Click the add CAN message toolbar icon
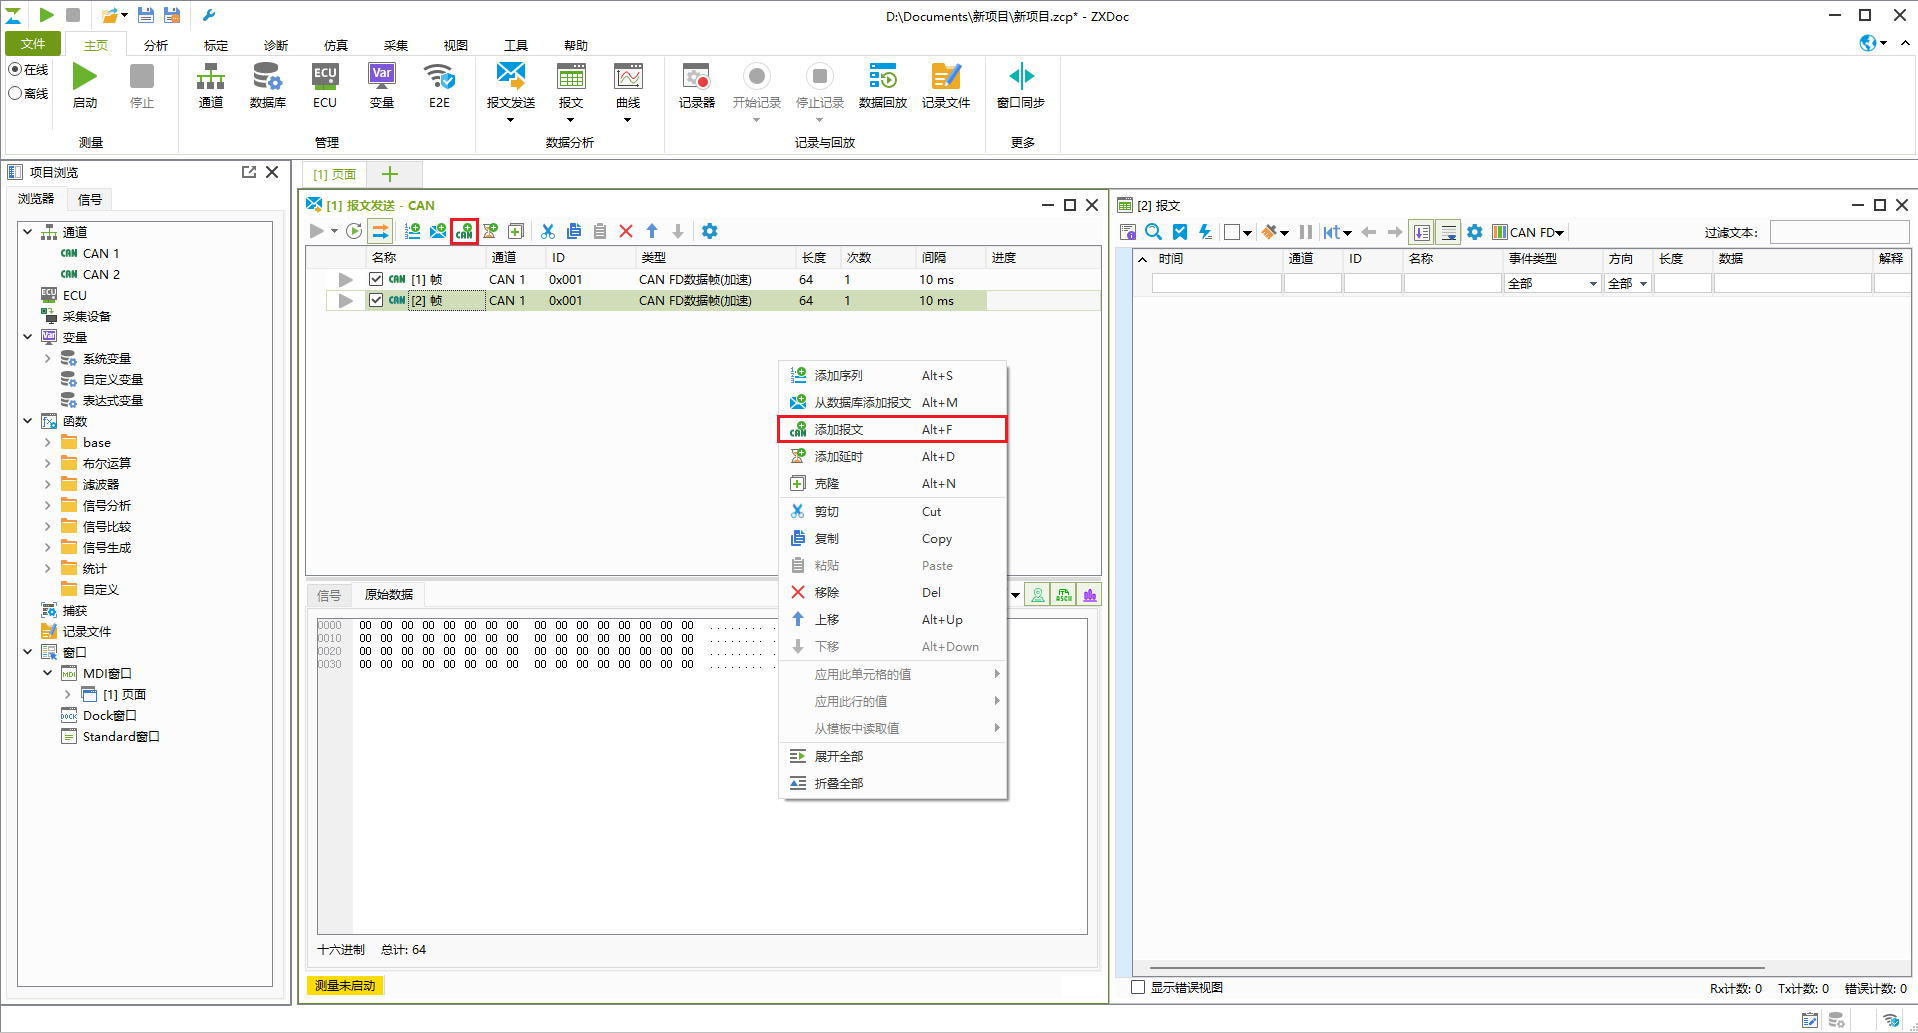The image size is (1918, 1033). point(464,231)
